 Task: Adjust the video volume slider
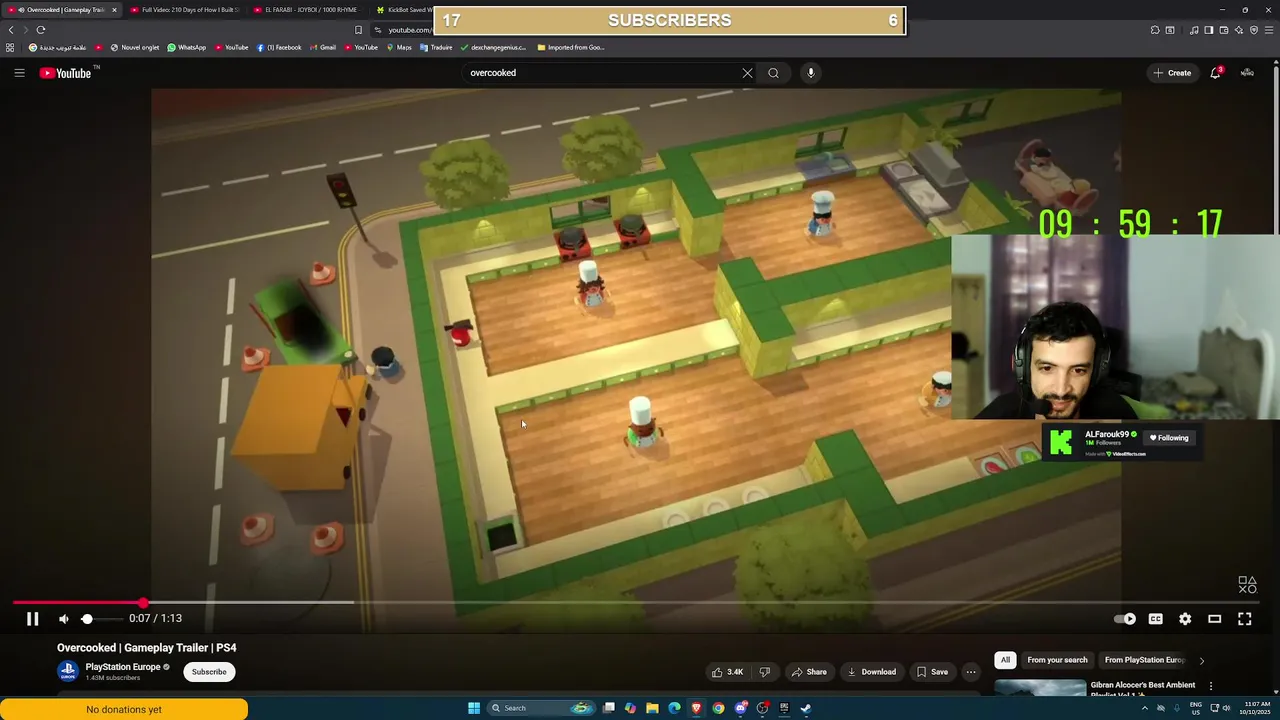pyautogui.click(x=100, y=619)
